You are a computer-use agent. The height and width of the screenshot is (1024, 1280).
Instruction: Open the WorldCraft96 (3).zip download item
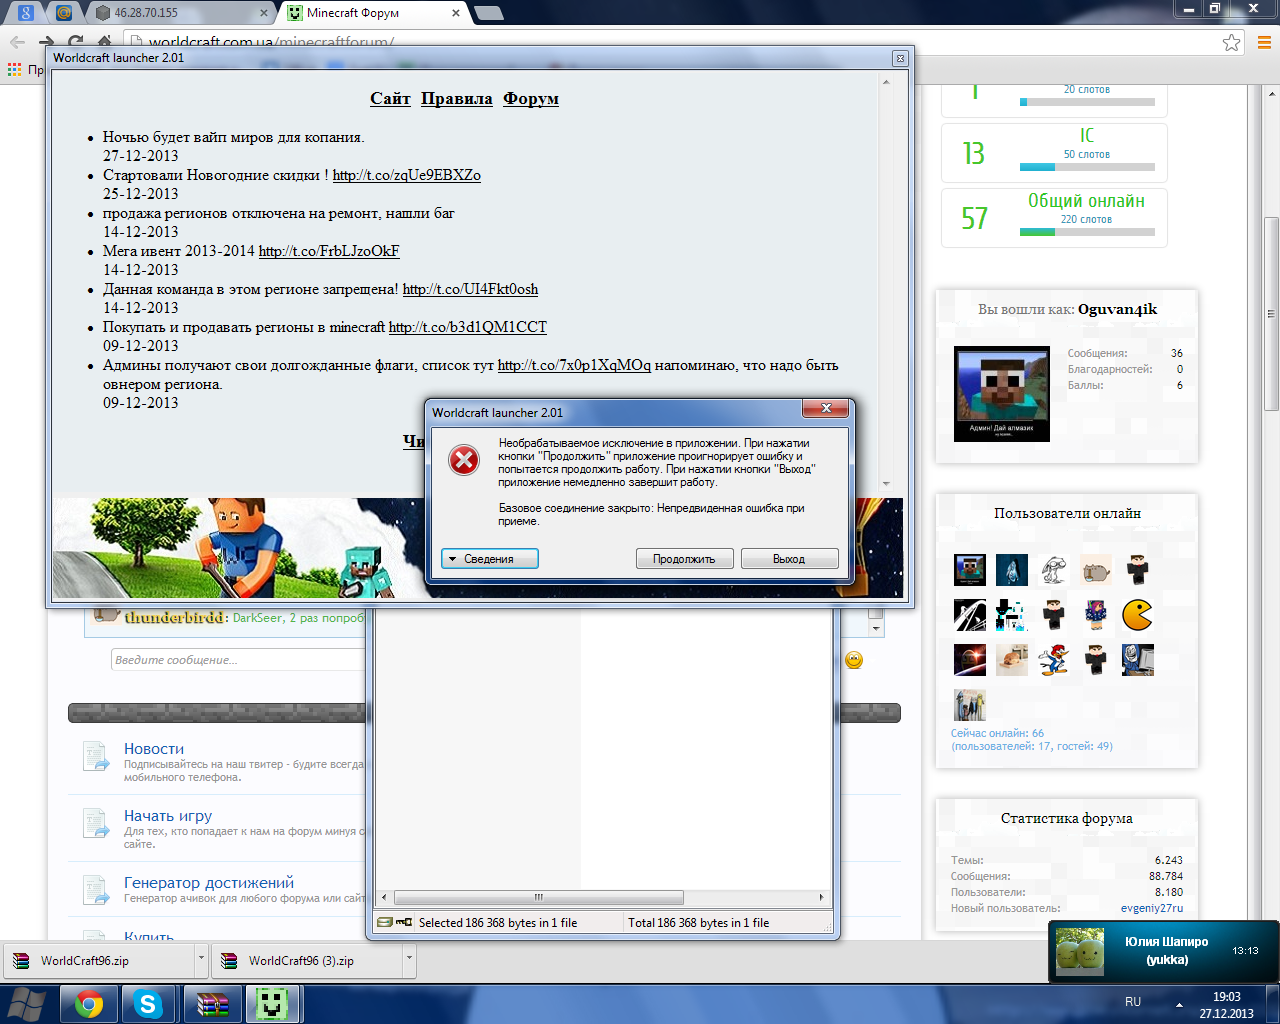coord(306,961)
